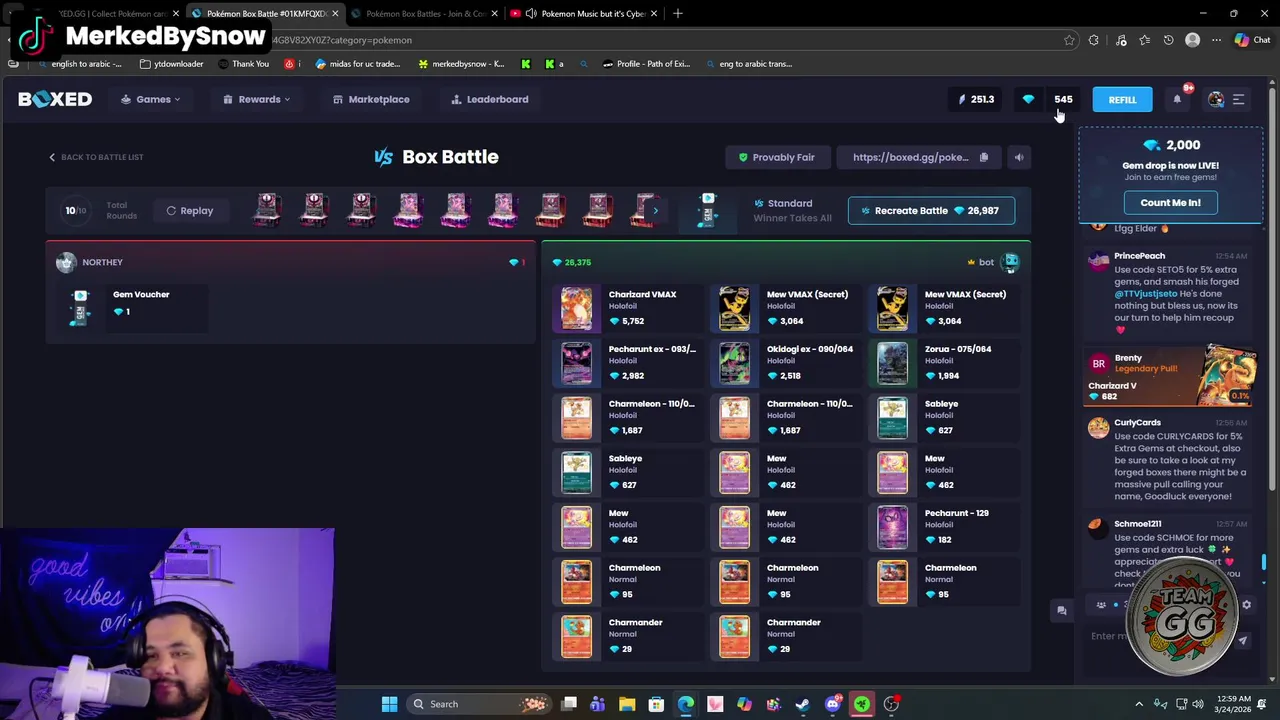Toggle the battle sound speaker icon
This screenshot has width=1280, height=720.
1018,157
